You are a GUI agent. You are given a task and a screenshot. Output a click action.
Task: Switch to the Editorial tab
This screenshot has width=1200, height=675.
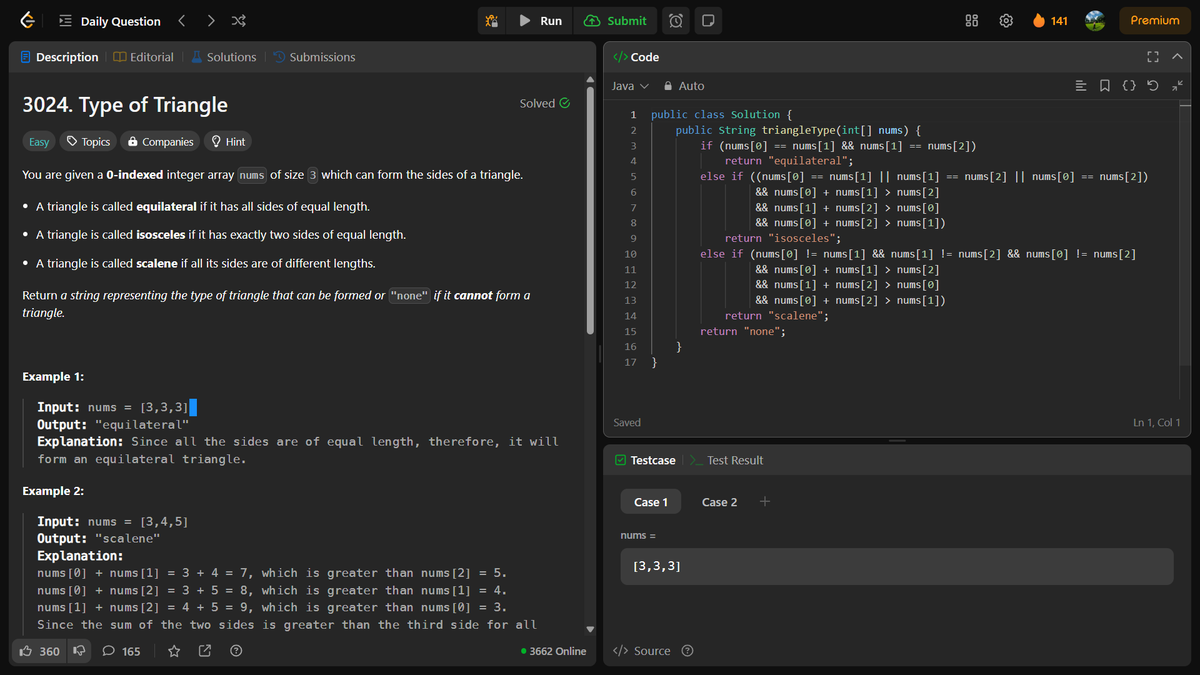click(x=143, y=57)
